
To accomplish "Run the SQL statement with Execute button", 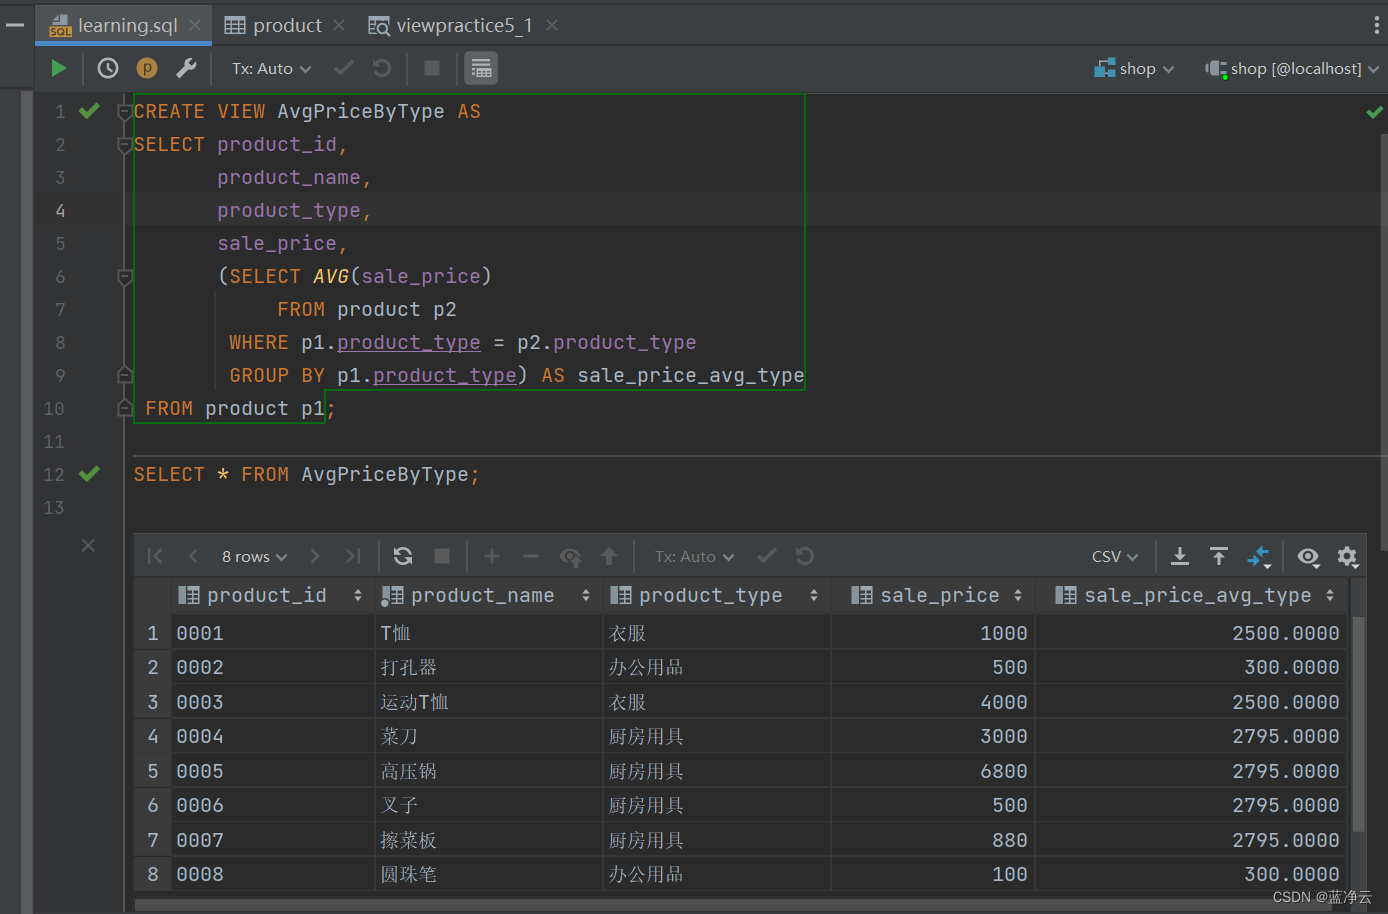I will pos(58,68).
